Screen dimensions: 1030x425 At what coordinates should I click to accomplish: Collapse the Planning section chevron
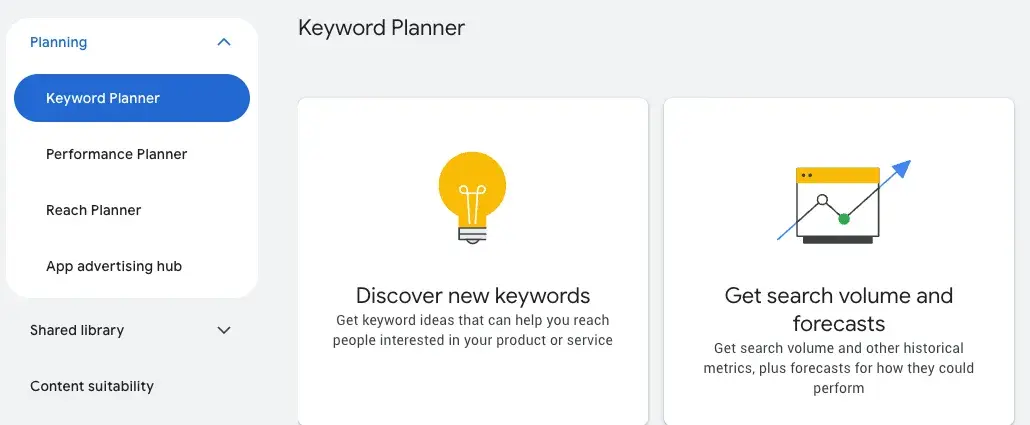[x=224, y=42]
